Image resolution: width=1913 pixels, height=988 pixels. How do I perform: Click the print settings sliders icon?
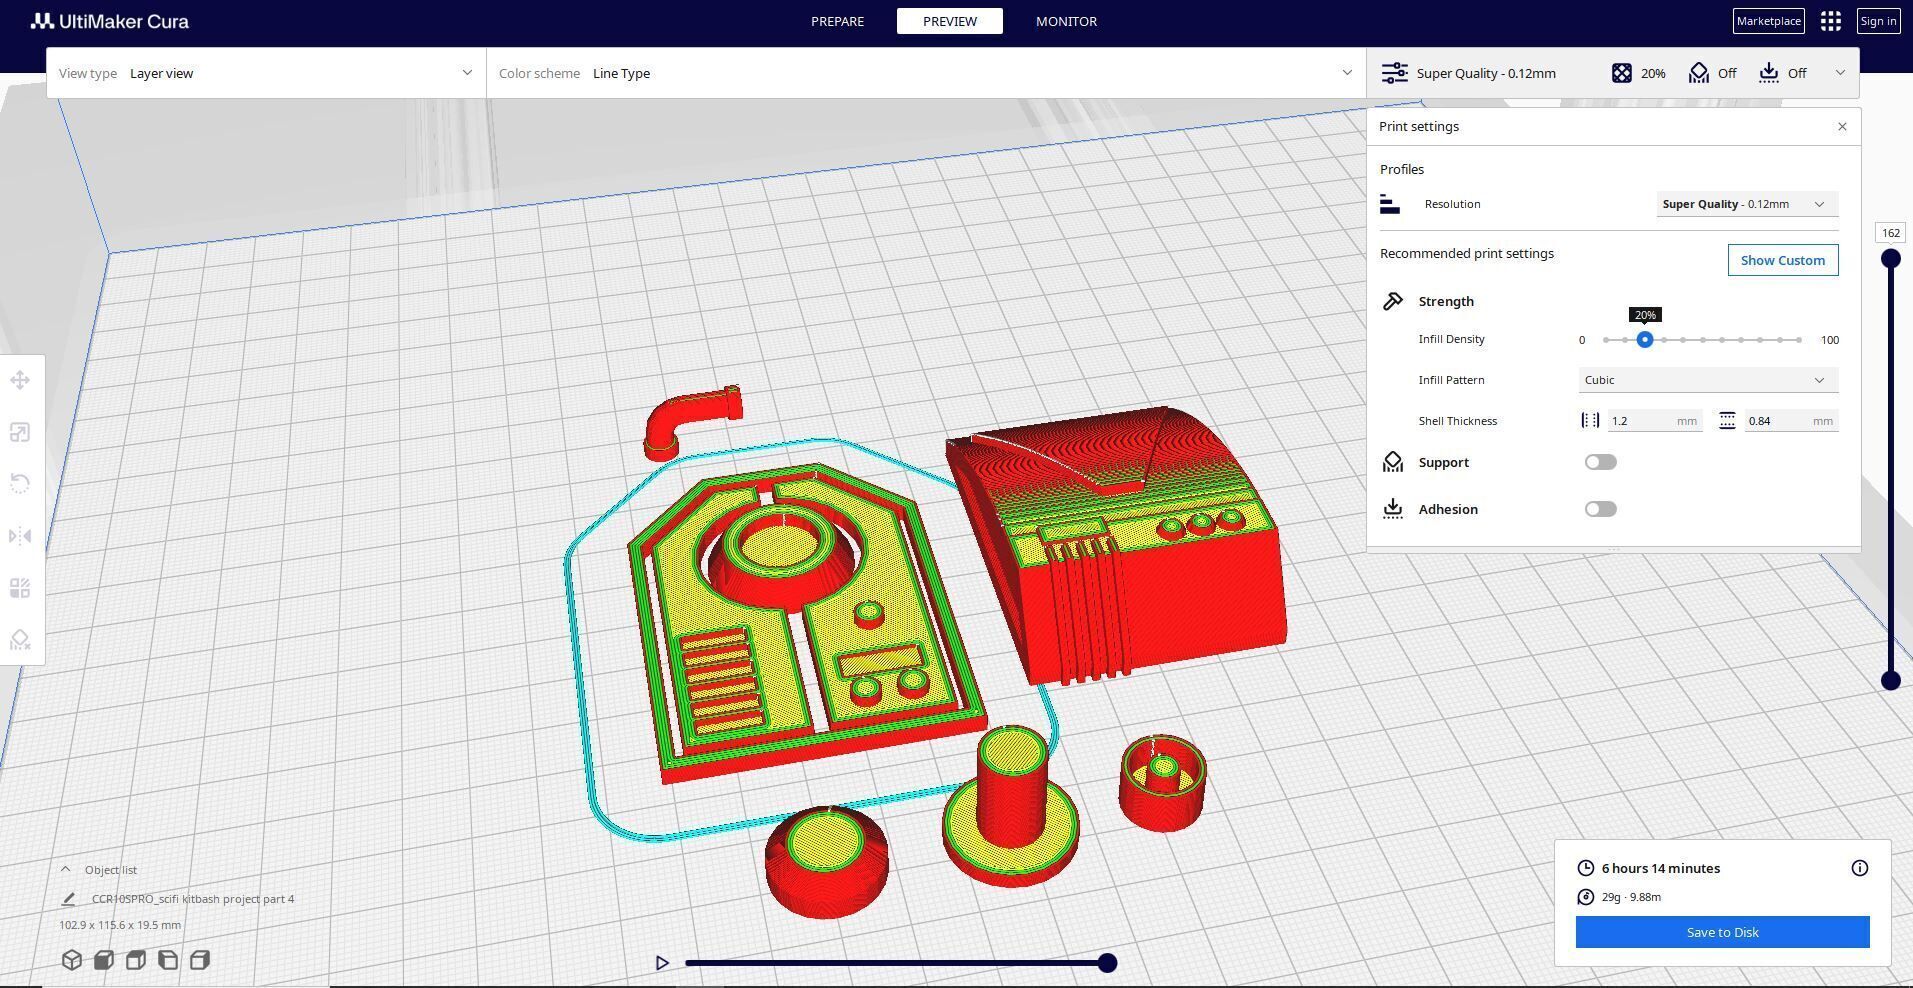[x=1394, y=73]
